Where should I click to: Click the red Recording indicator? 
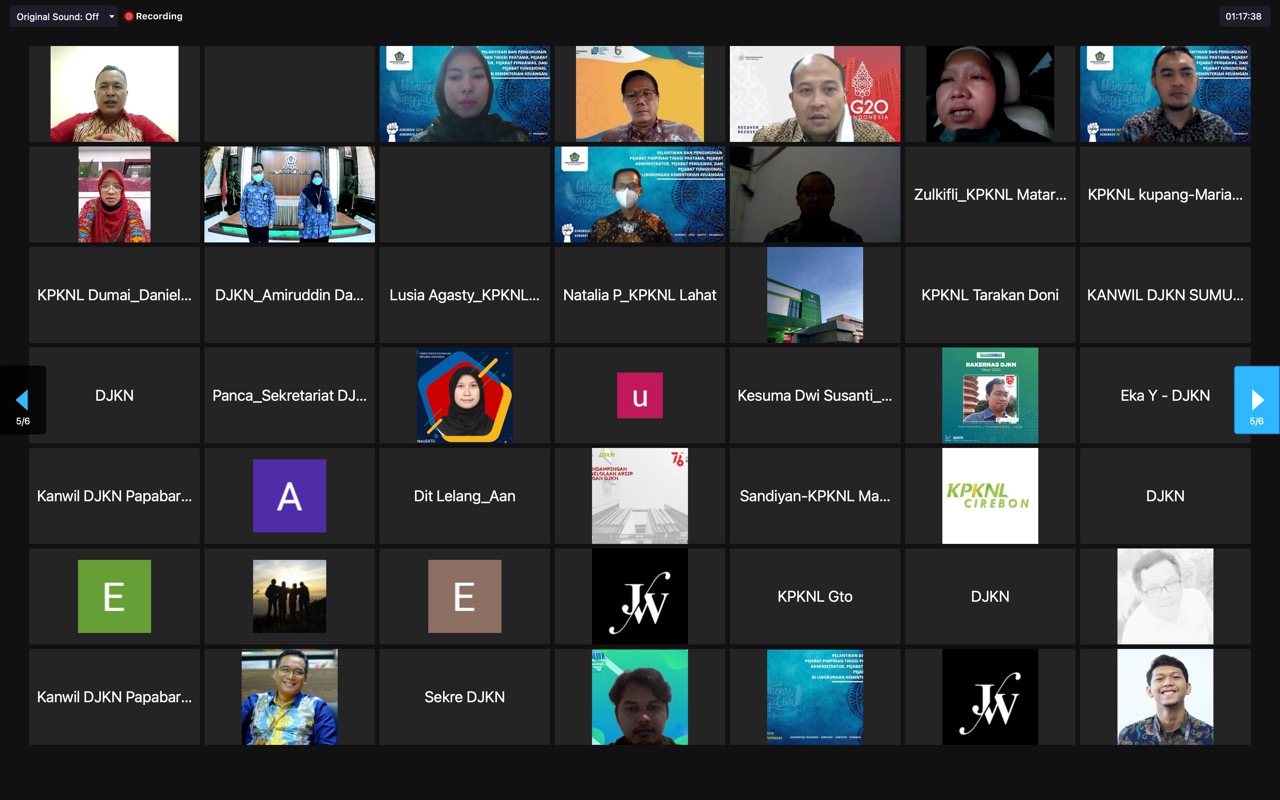coord(153,17)
